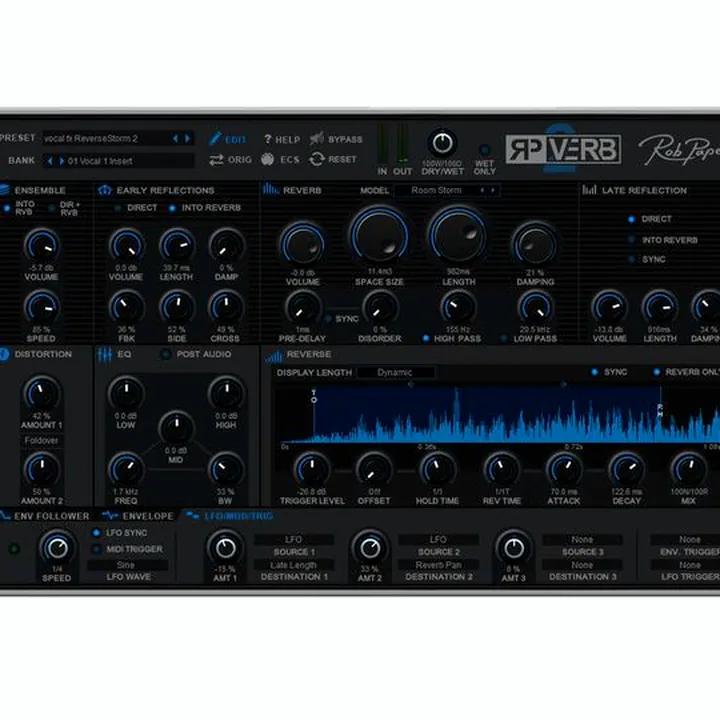Click the Rob Papen signature logo
Image resolution: width=720 pixels, height=720 pixels.
[679, 149]
